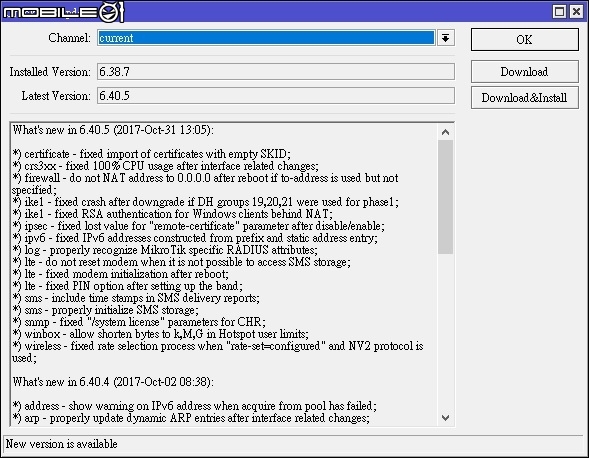Maximize the window using the title bar button

pos(559,11)
